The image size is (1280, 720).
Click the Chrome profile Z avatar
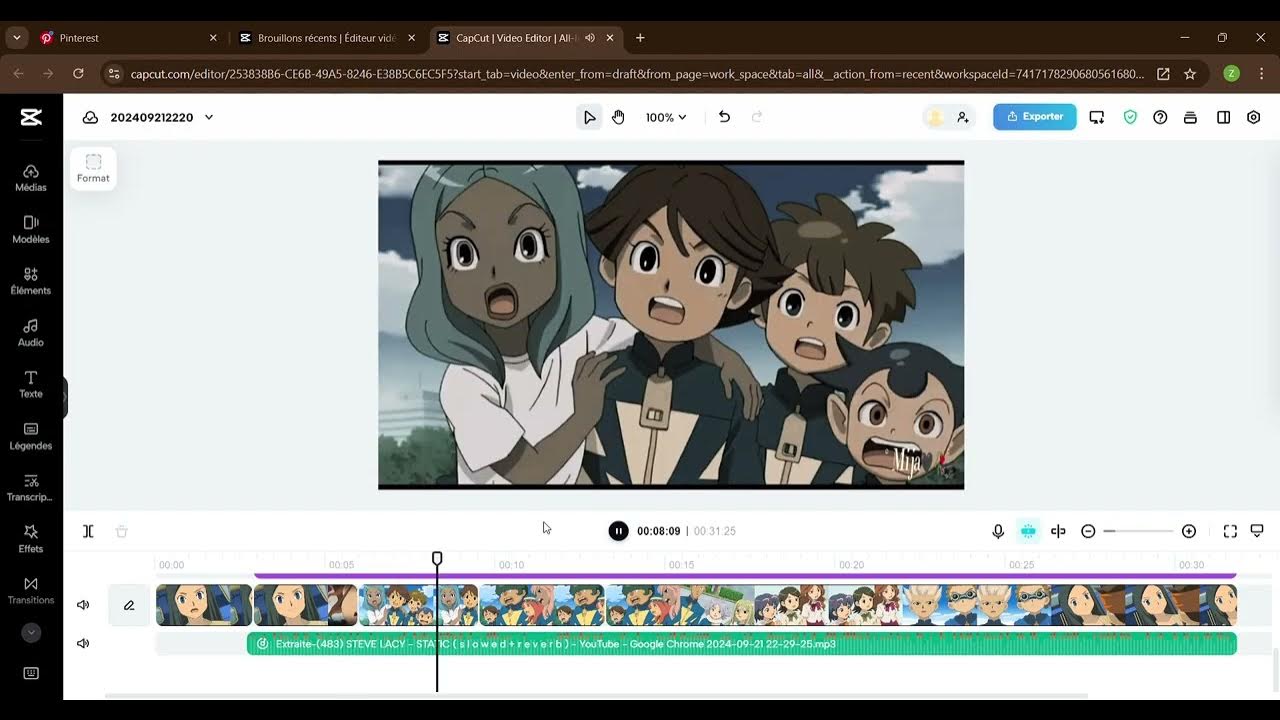point(1231,74)
